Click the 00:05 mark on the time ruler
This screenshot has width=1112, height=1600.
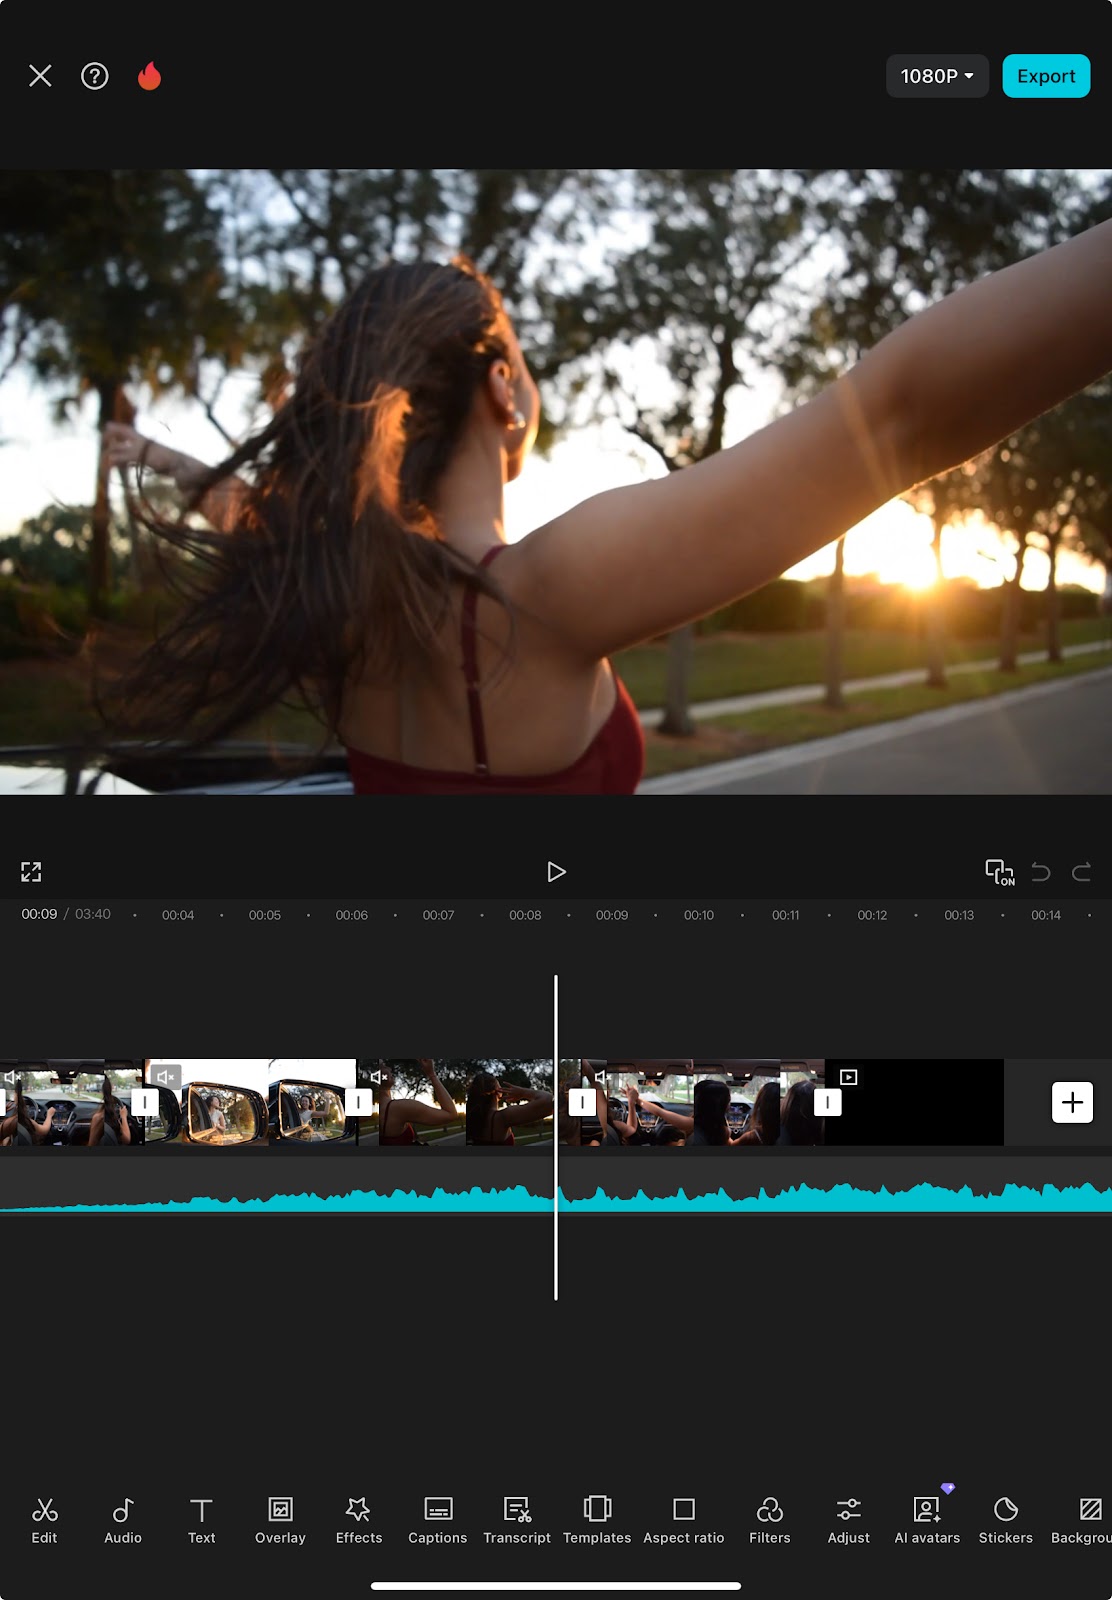(265, 915)
